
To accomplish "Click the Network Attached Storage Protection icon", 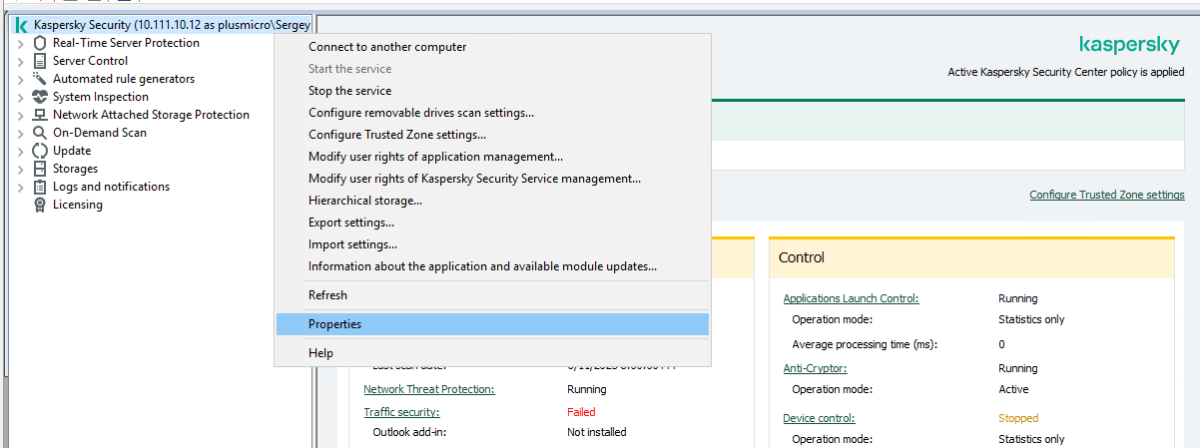I will point(40,115).
